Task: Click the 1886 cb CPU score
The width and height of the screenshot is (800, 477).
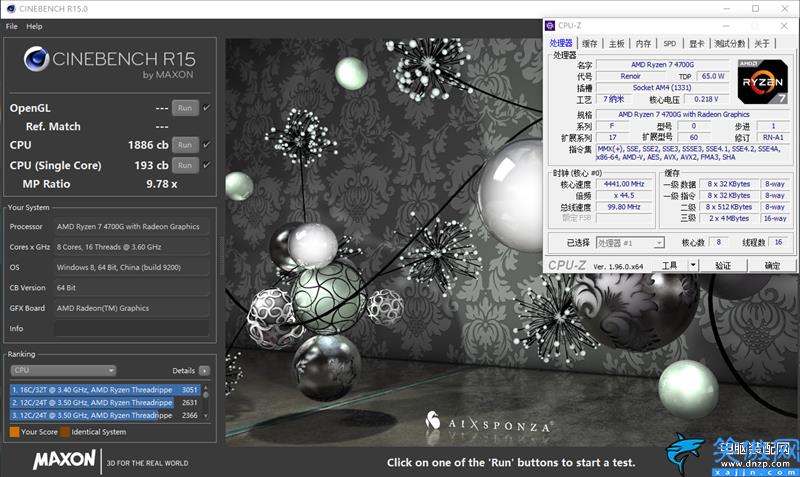Action: click(148, 145)
